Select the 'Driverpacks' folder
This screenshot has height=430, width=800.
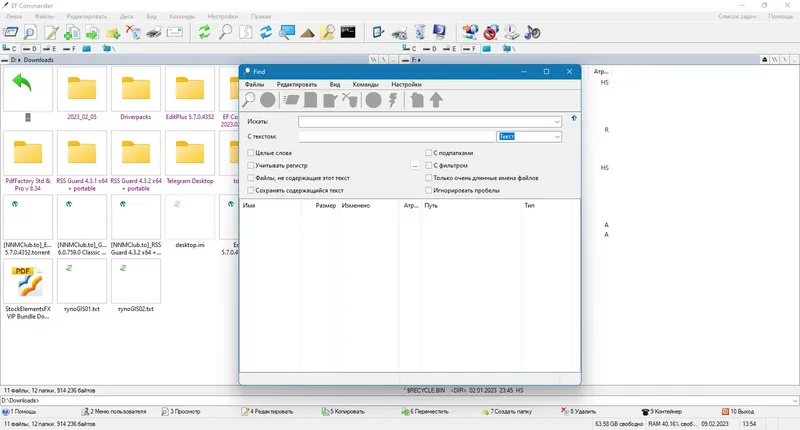pos(136,94)
